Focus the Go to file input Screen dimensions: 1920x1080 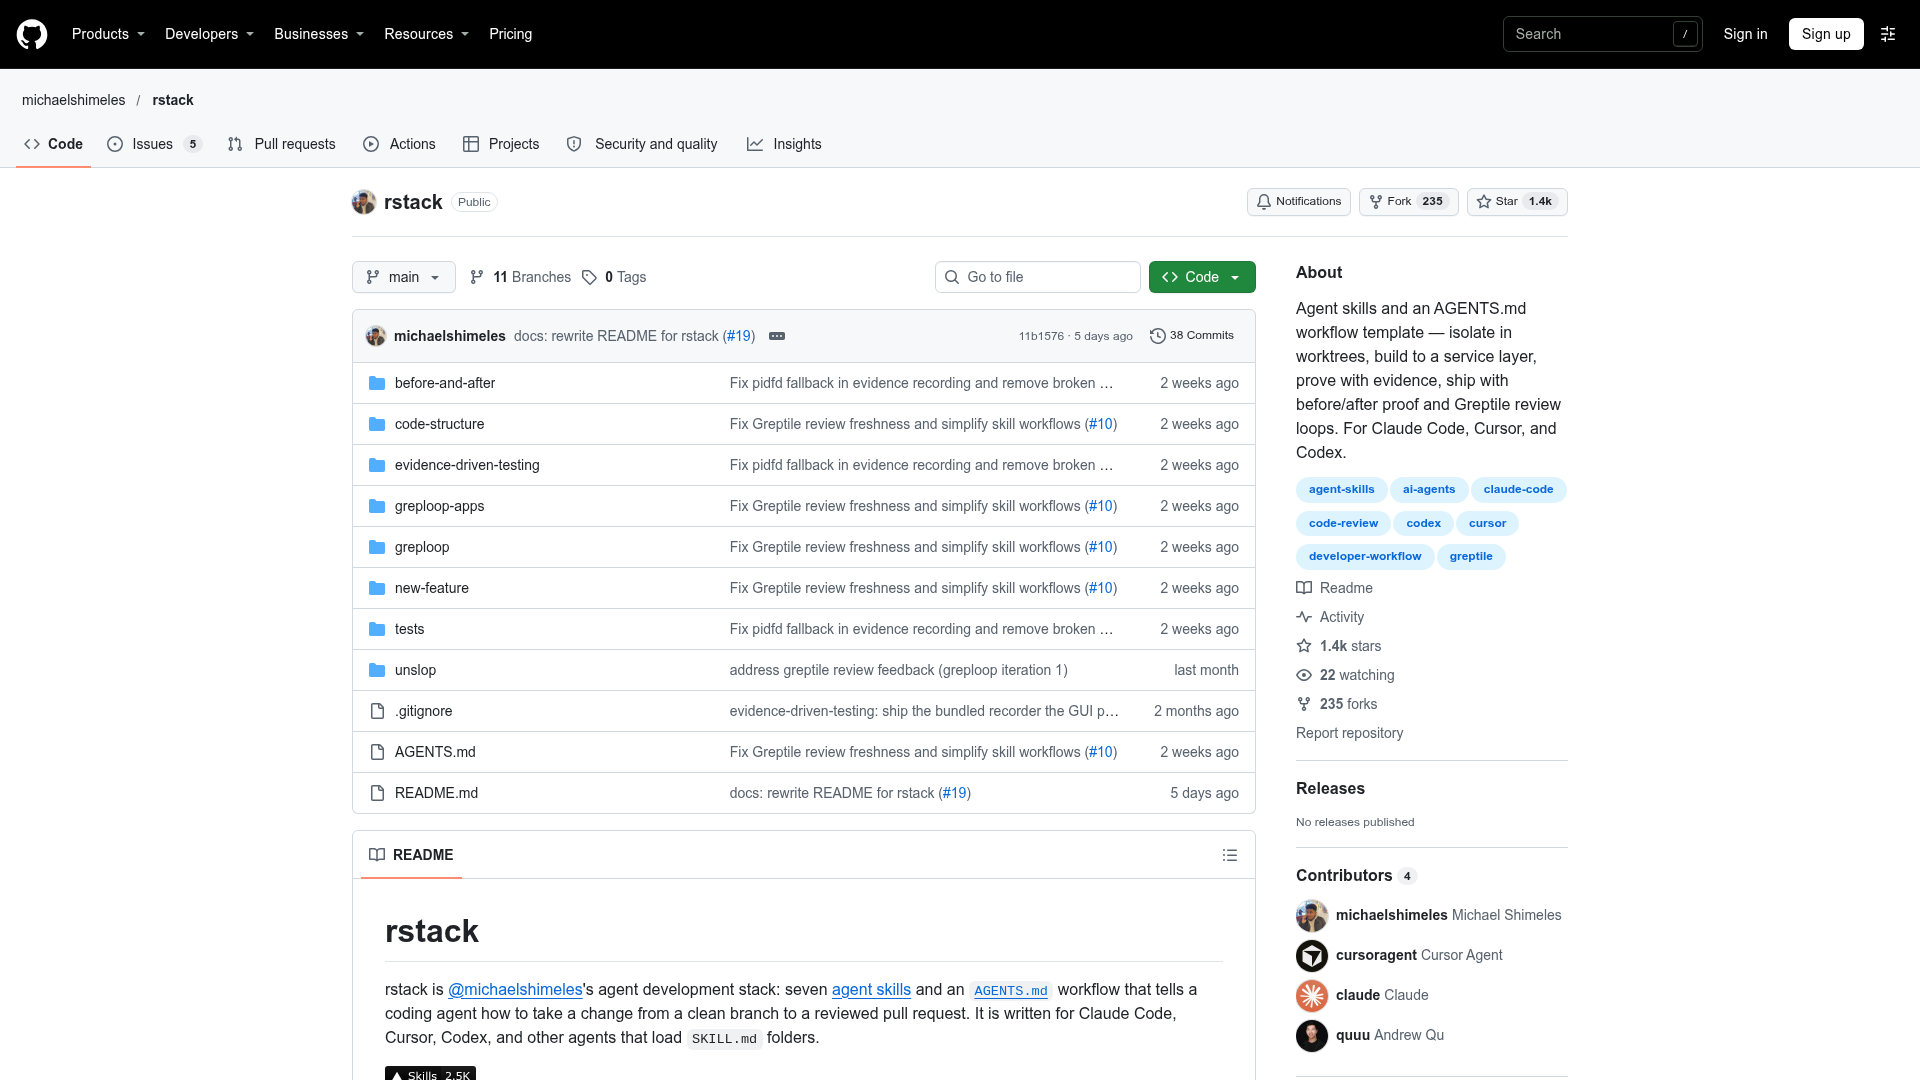point(1038,277)
